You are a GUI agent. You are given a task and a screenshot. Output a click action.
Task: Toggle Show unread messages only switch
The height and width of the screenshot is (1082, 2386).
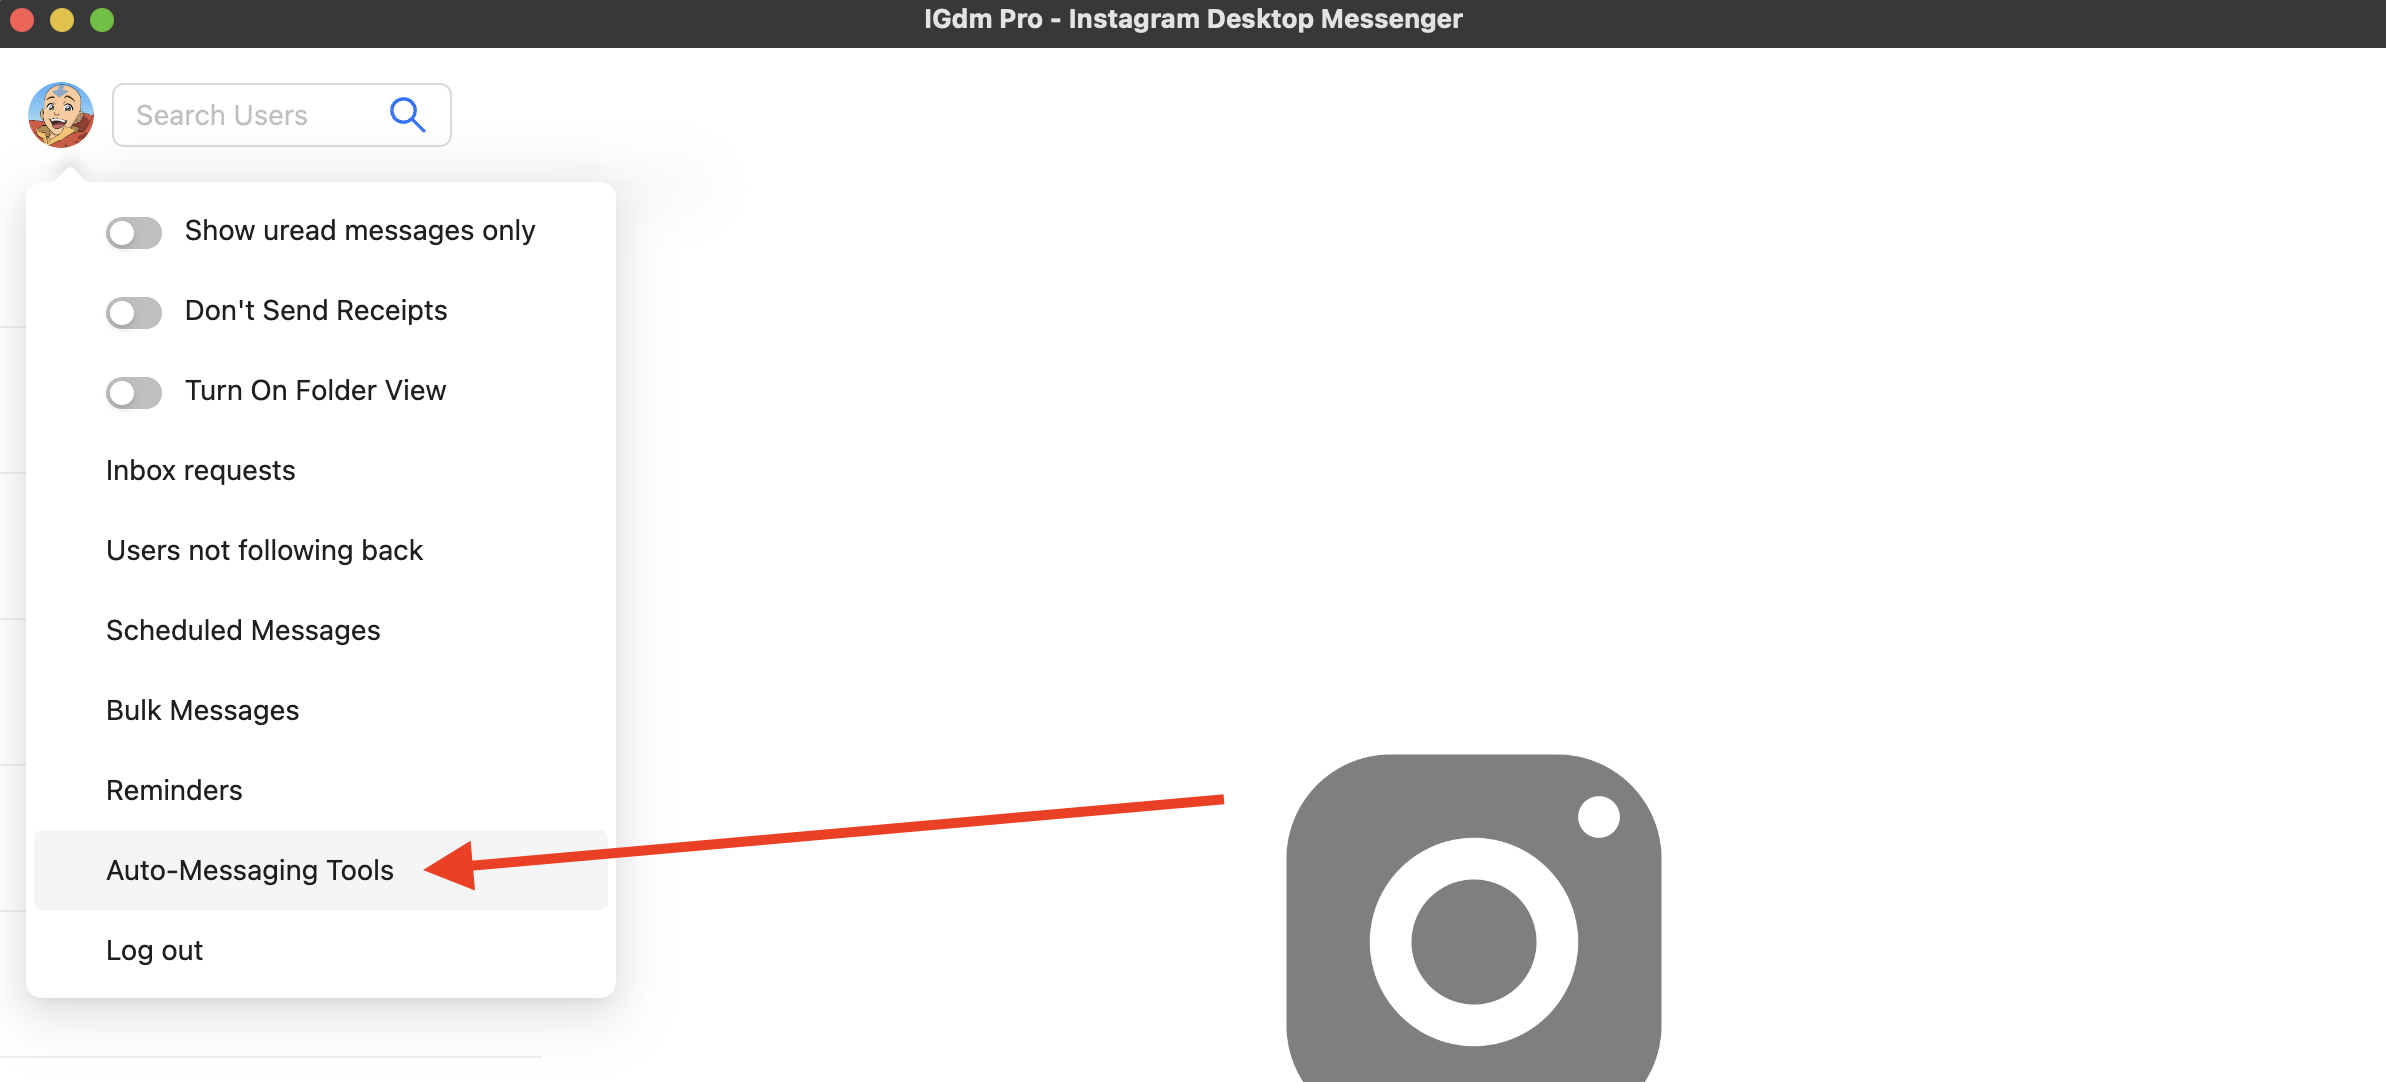[134, 231]
